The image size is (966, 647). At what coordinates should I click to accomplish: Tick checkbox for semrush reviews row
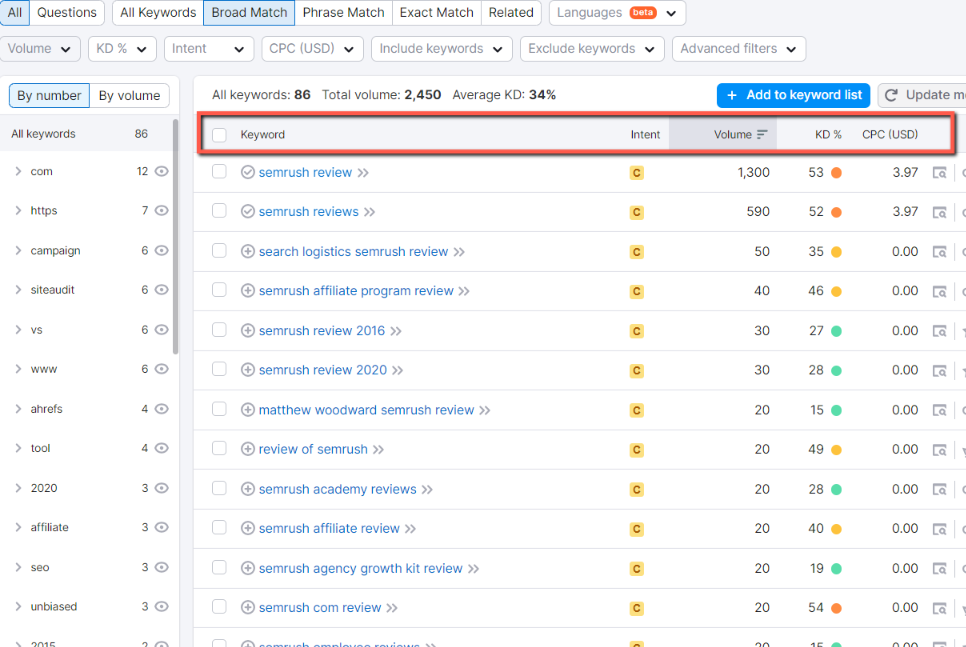click(219, 211)
